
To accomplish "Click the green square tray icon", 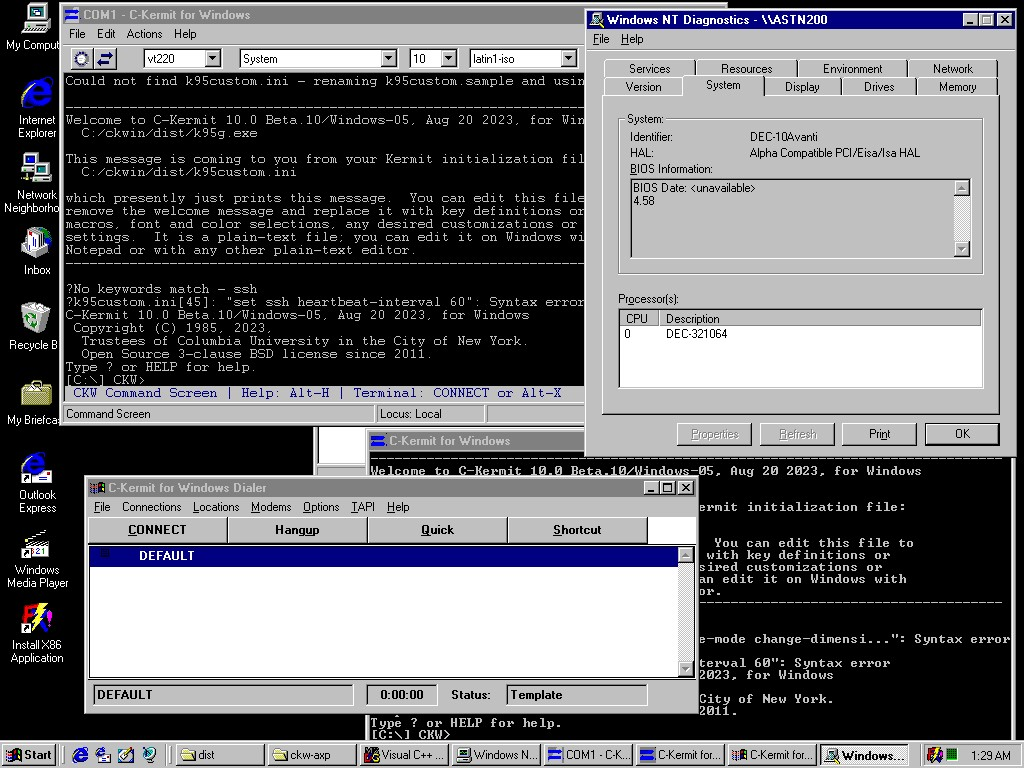I will (x=953, y=755).
